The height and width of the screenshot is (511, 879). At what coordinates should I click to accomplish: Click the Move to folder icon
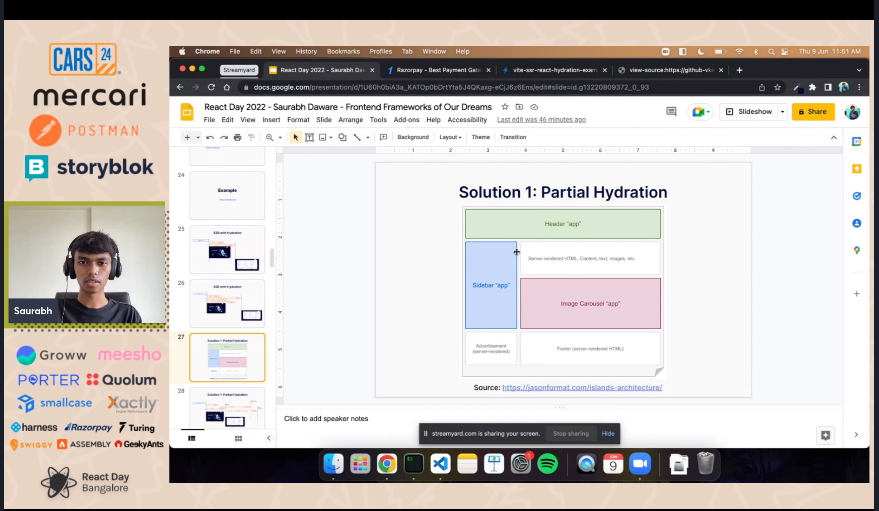[519, 106]
